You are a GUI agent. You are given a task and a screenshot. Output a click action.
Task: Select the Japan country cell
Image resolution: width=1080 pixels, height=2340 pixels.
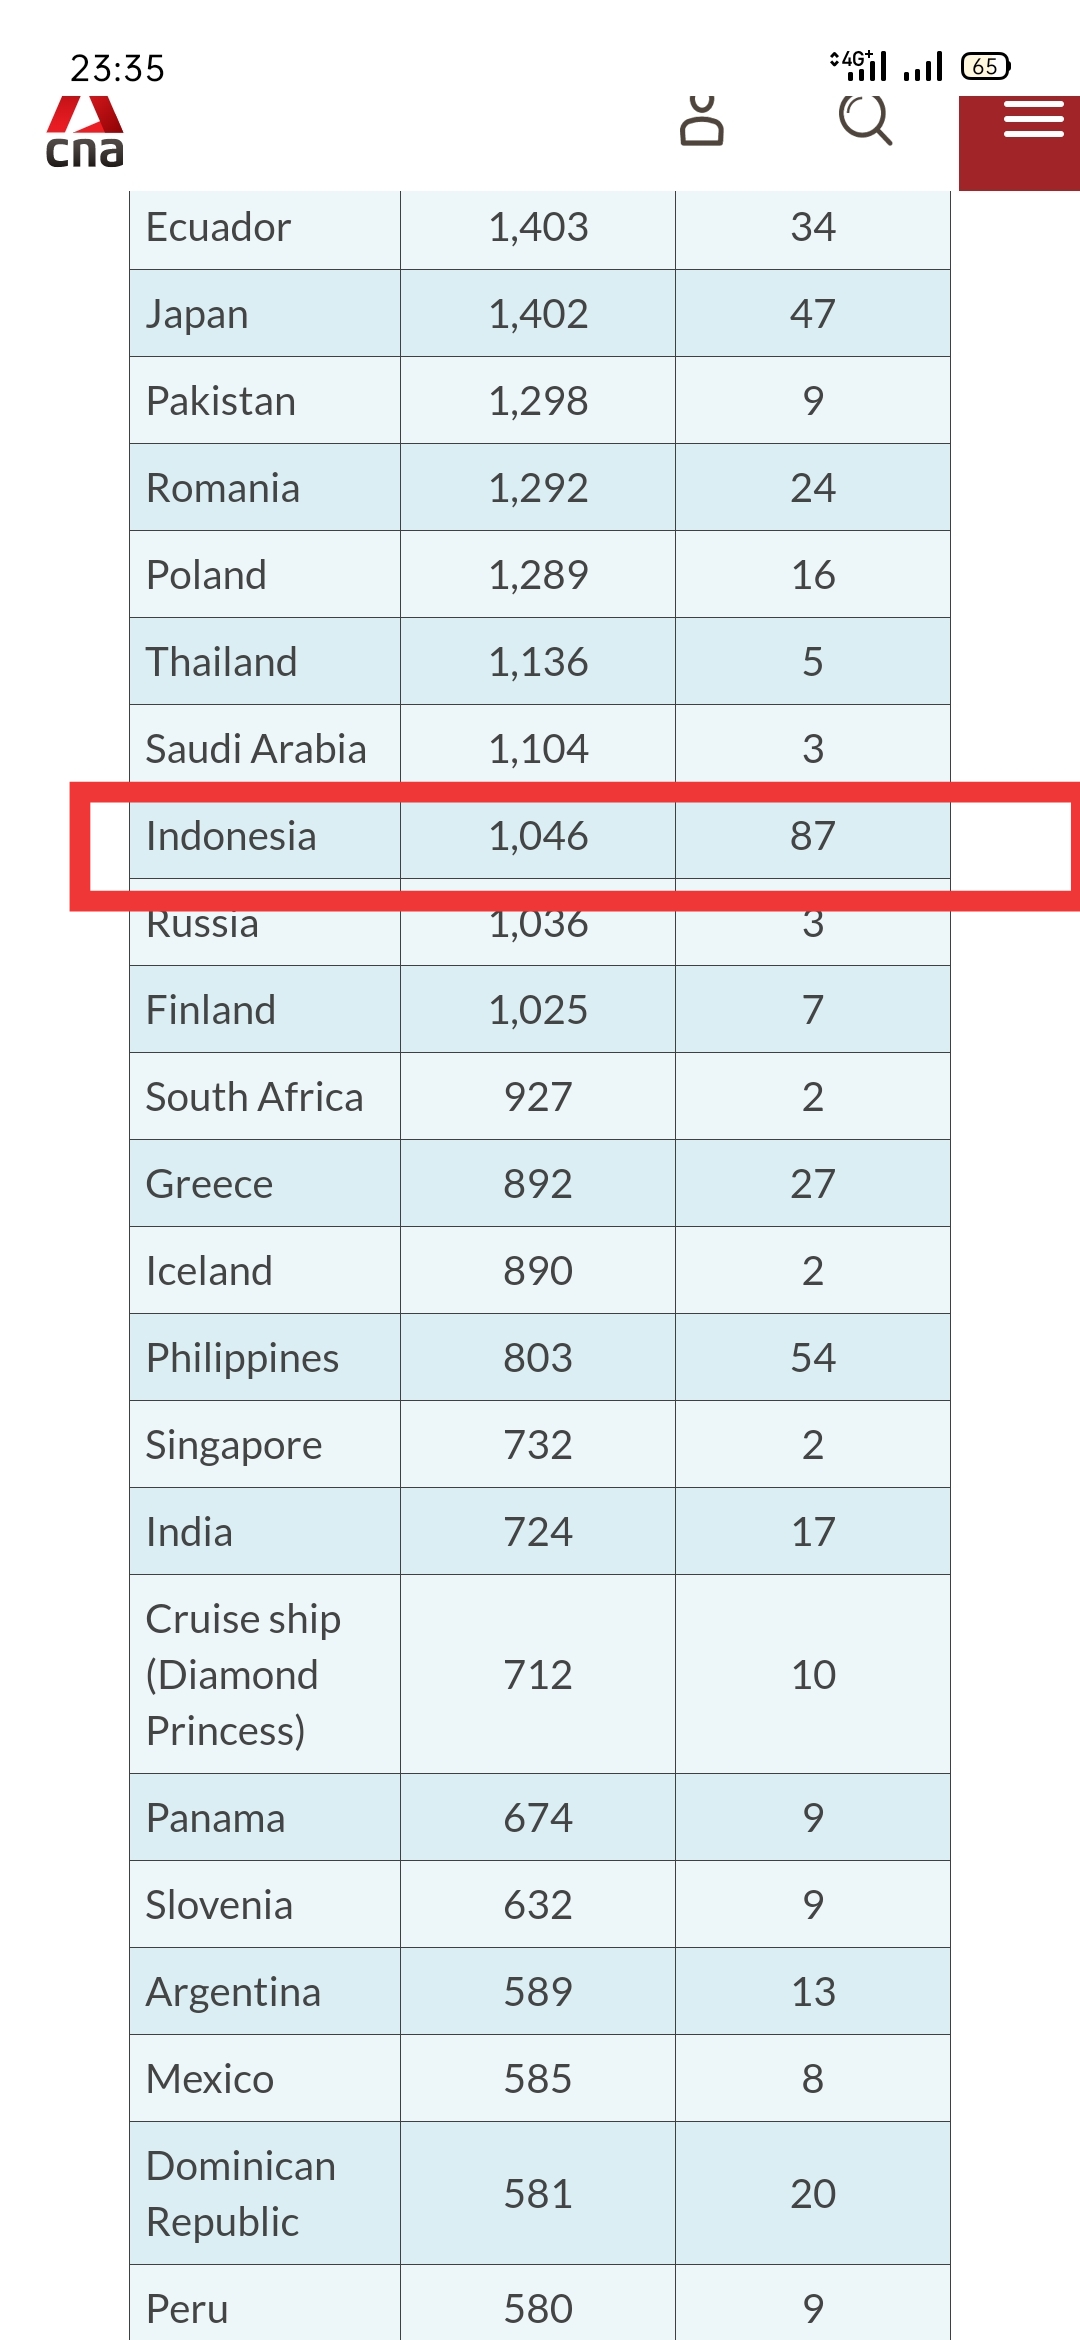[265, 314]
